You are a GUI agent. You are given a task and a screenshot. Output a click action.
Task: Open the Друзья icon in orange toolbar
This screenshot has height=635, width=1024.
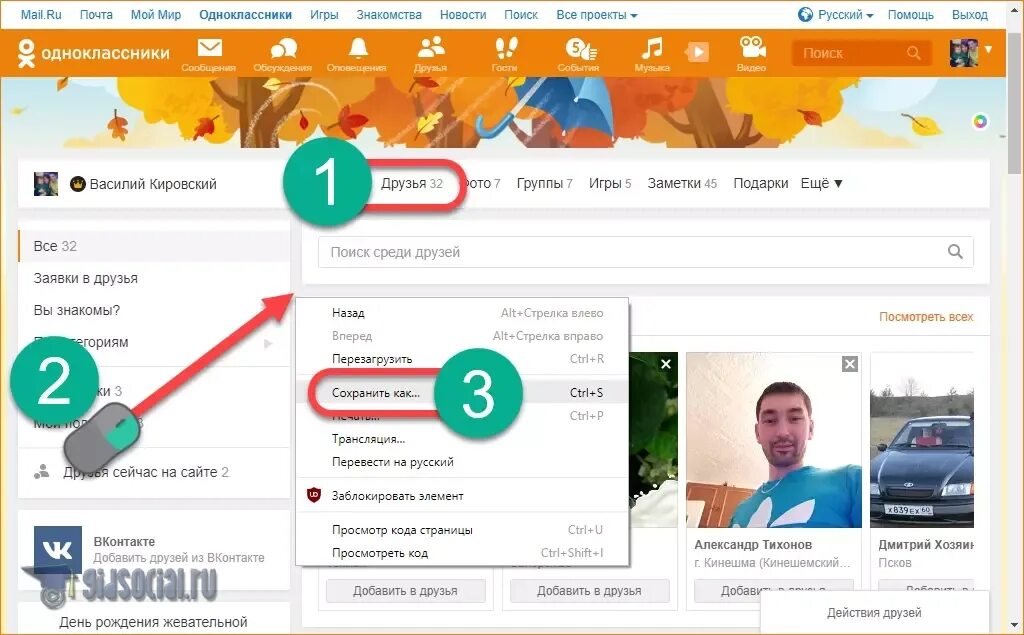[x=430, y=55]
